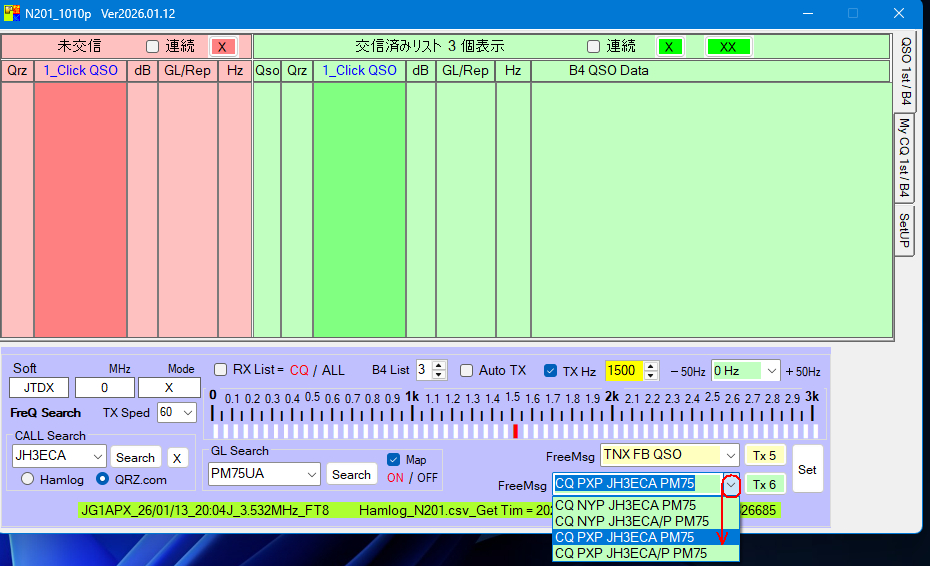Clear CALL Search with the X button

(176, 457)
